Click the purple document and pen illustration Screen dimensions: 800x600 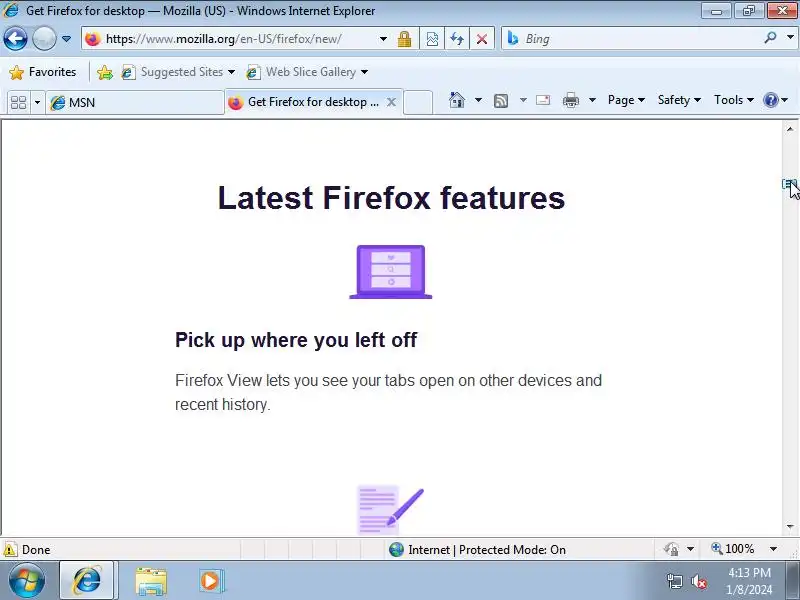[390, 510]
